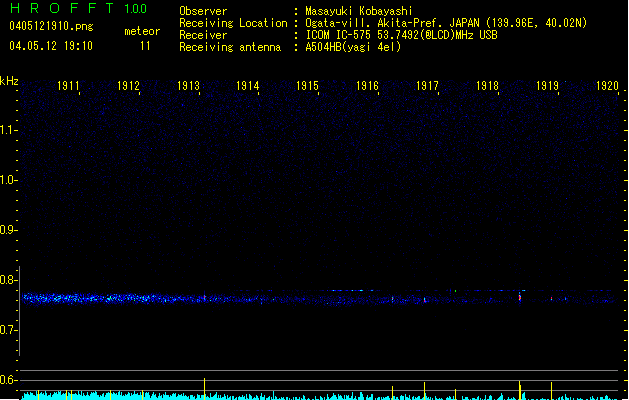The height and width of the screenshot is (400, 629).
Task: Click the 0.7 kHz frequency label
Action: click(x=7, y=330)
